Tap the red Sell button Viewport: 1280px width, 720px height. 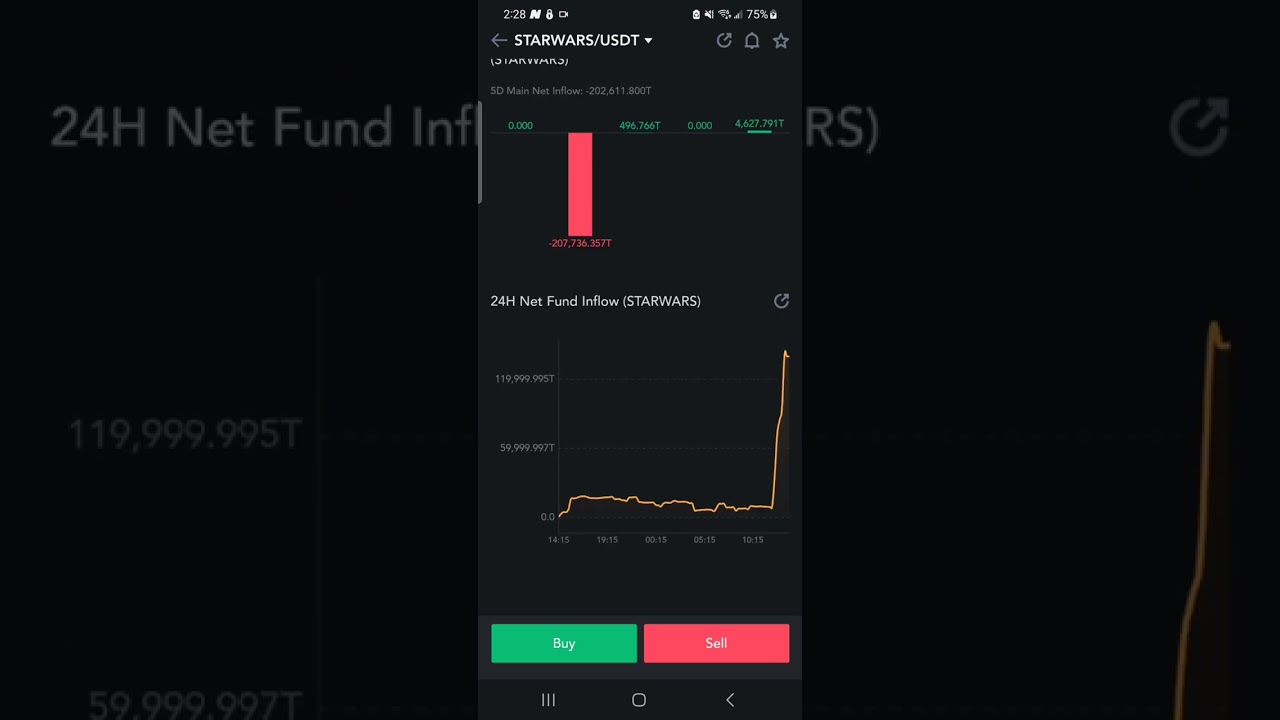coord(716,643)
